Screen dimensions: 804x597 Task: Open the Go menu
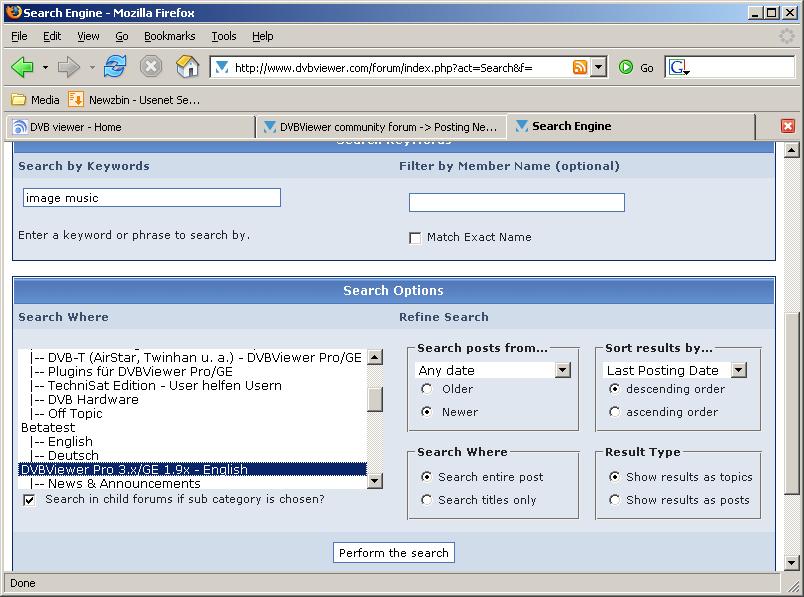[122, 36]
